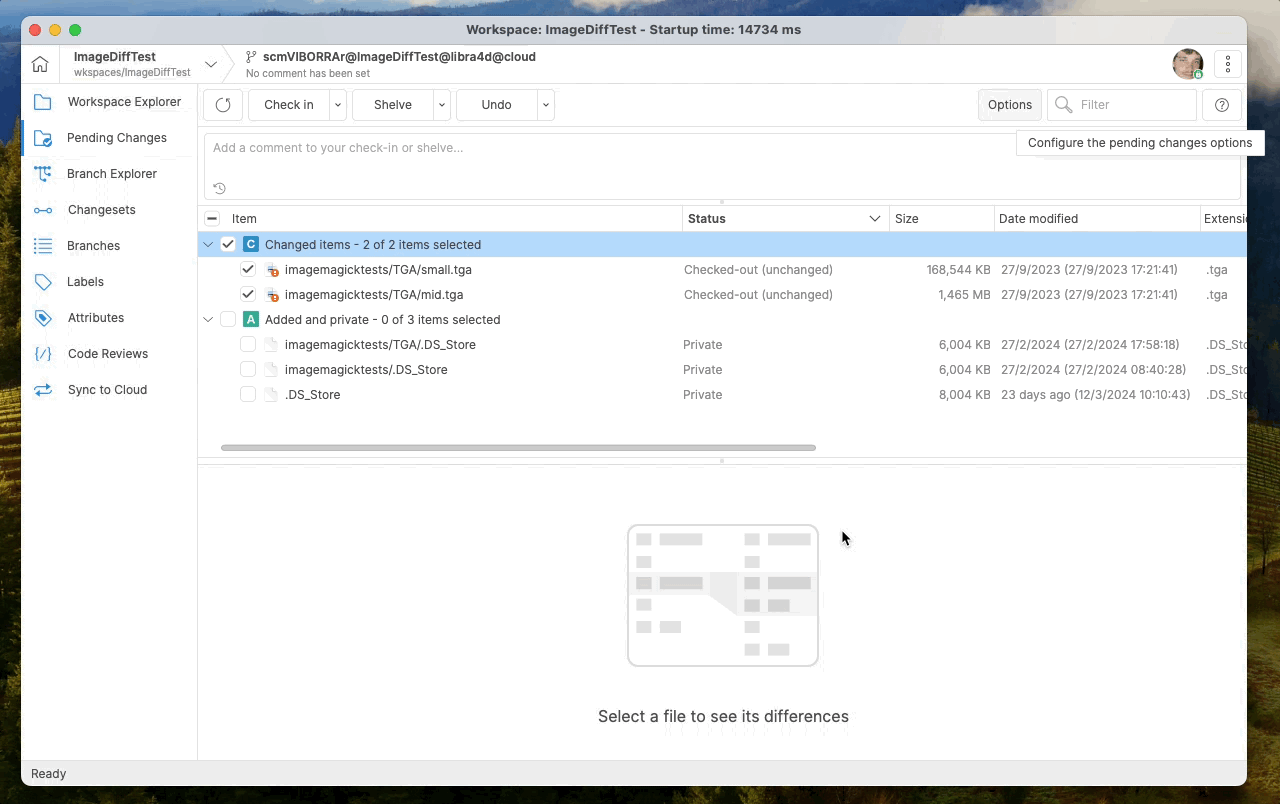1280x804 pixels.
Task: Recall previous comment via history icon
Action: coord(219,187)
